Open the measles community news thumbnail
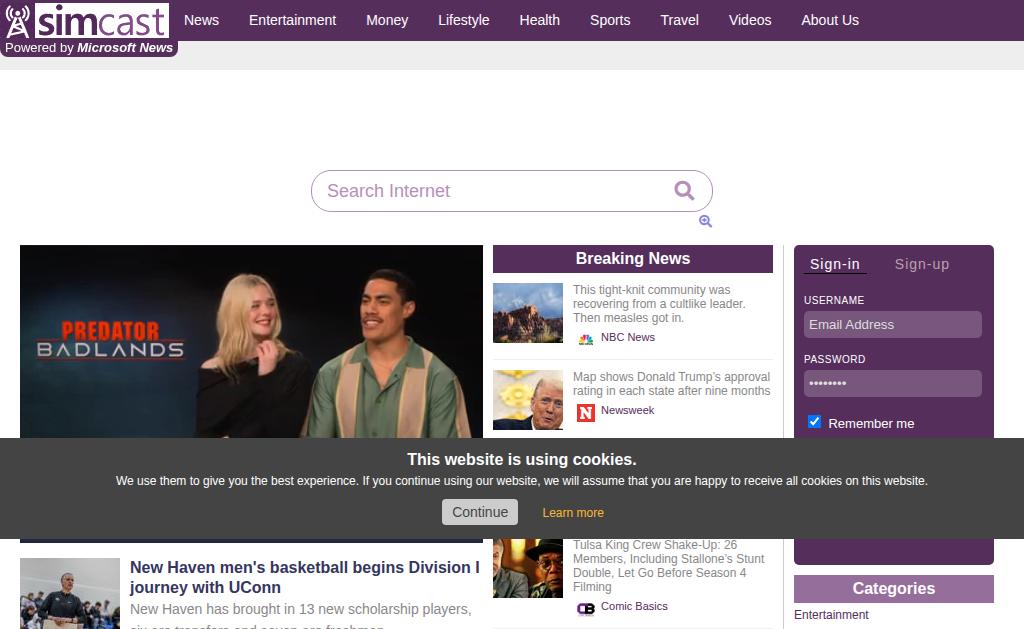The height and width of the screenshot is (629, 1024). pyautogui.click(x=528, y=313)
